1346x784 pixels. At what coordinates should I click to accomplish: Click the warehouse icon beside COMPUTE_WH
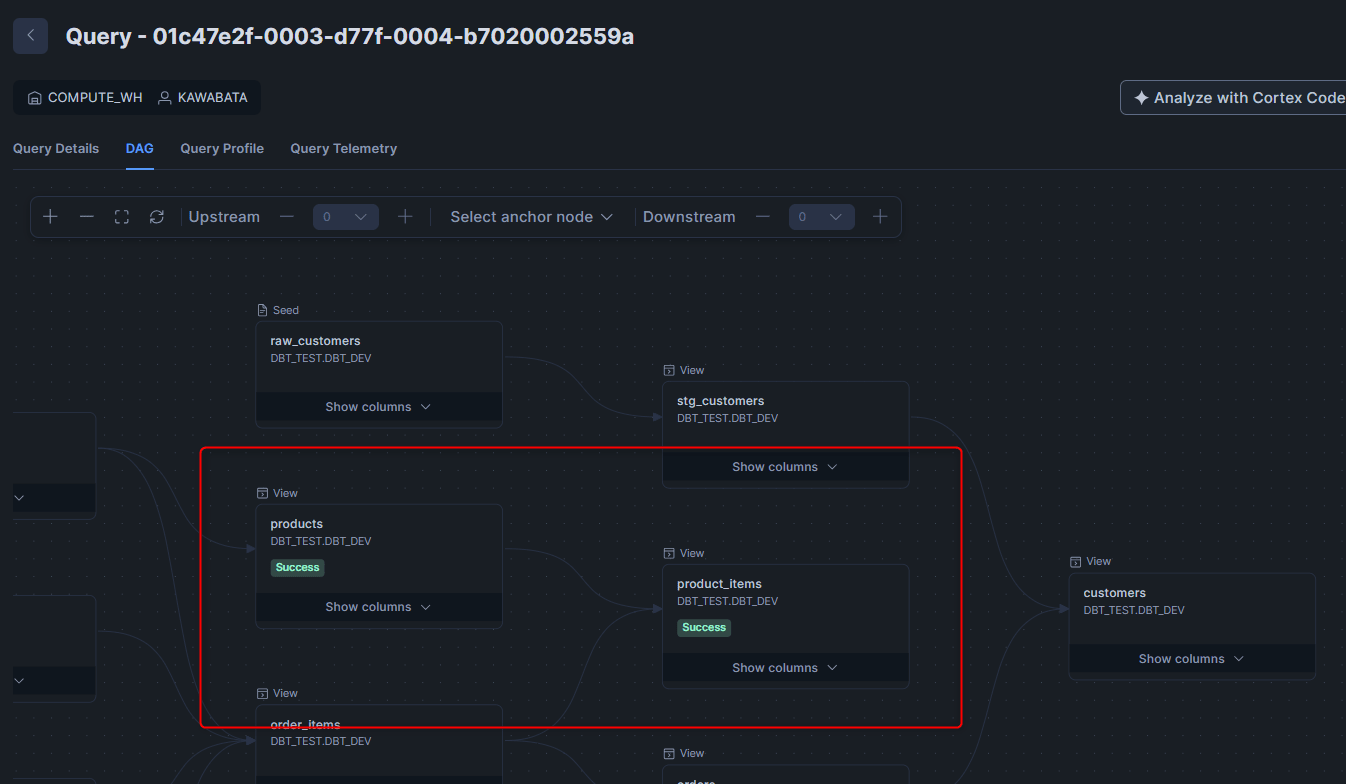pos(35,98)
